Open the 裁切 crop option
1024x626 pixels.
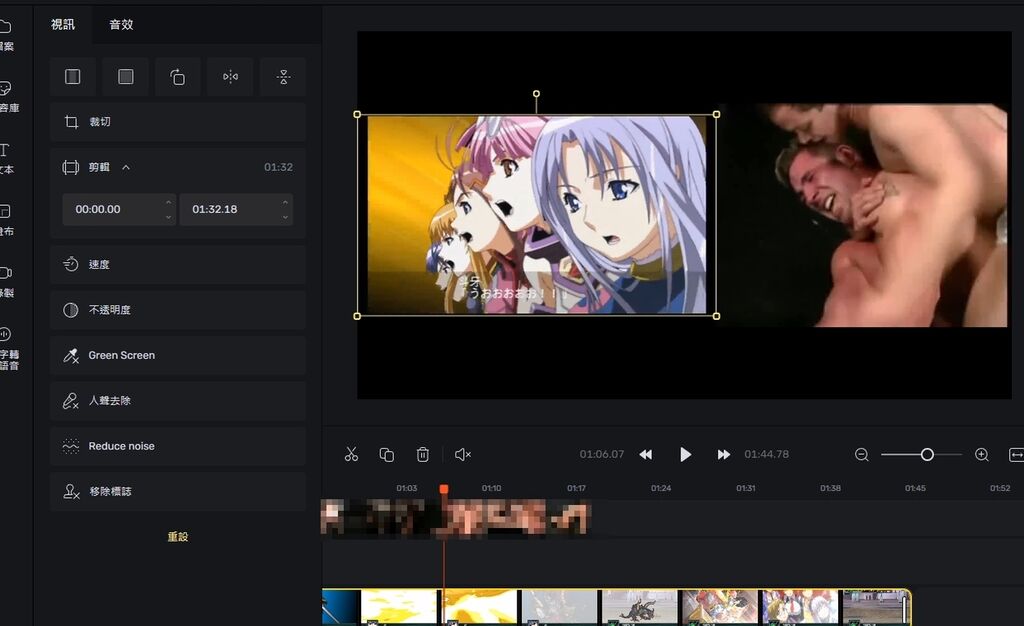(x=178, y=122)
